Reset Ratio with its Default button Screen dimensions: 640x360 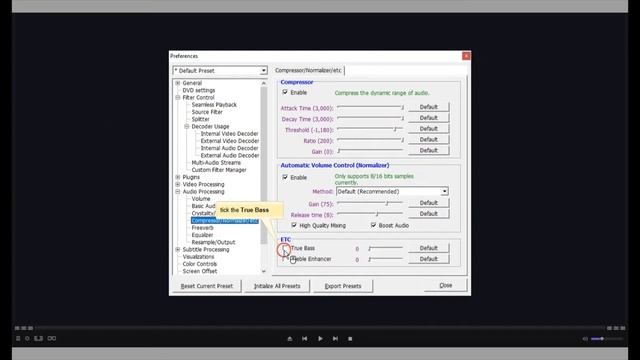429,140
